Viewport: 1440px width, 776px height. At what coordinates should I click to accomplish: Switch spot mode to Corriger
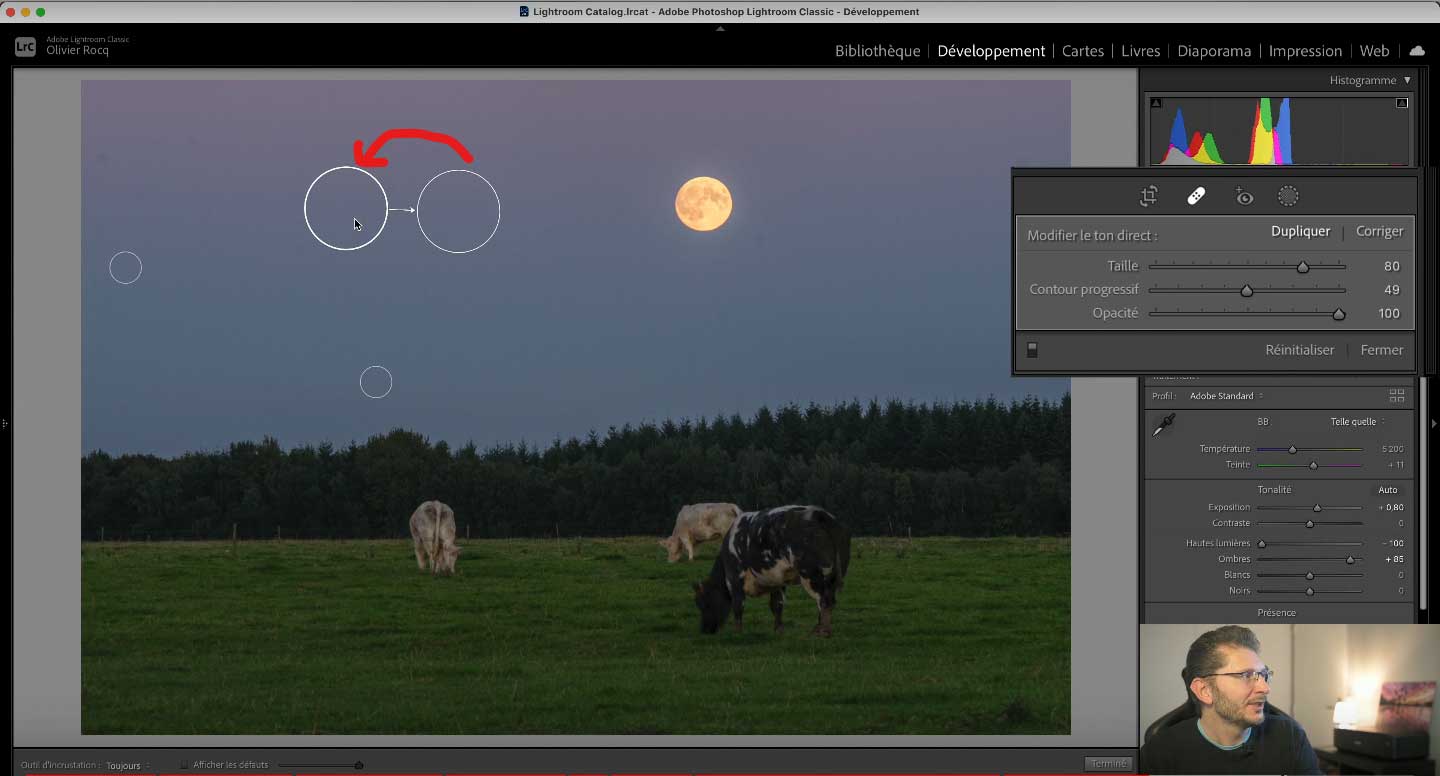pyautogui.click(x=1379, y=231)
